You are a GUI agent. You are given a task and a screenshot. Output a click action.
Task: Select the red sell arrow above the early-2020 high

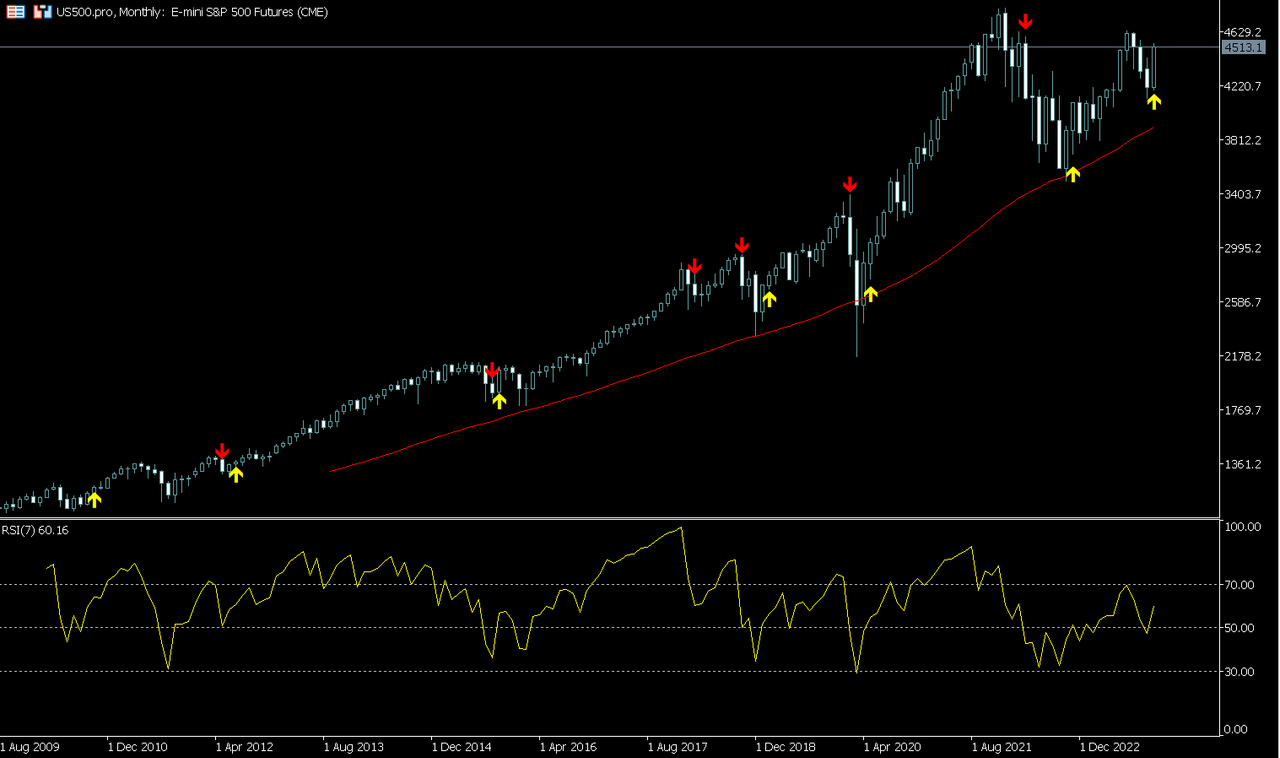coord(849,184)
